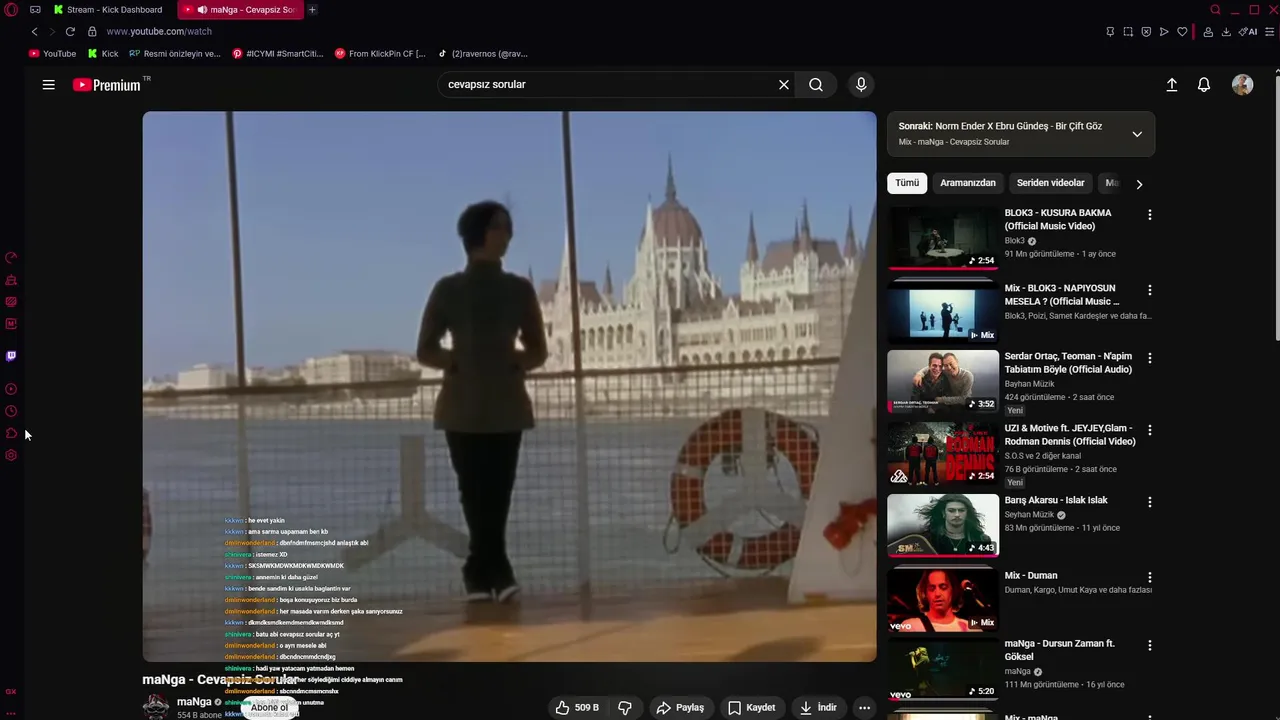Start voice search with microphone

pyautogui.click(x=861, y=85)
